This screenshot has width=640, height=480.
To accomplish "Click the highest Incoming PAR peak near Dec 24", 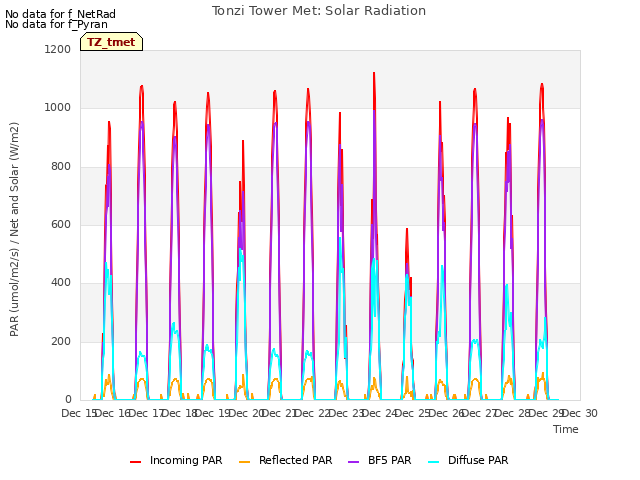I will (374, 73).
